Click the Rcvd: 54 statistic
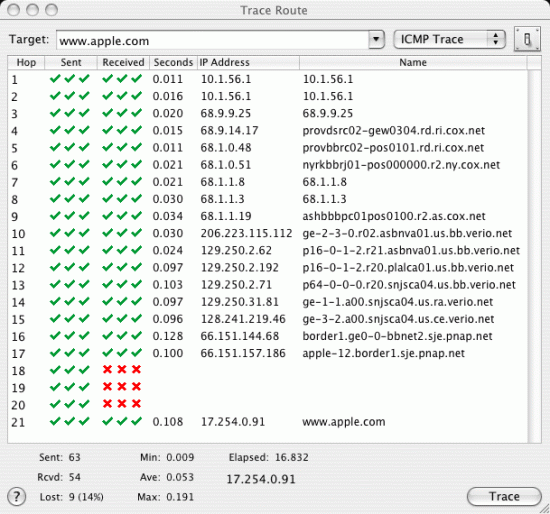The height and width of the screenshot is (514, 550). coord(59,477)
